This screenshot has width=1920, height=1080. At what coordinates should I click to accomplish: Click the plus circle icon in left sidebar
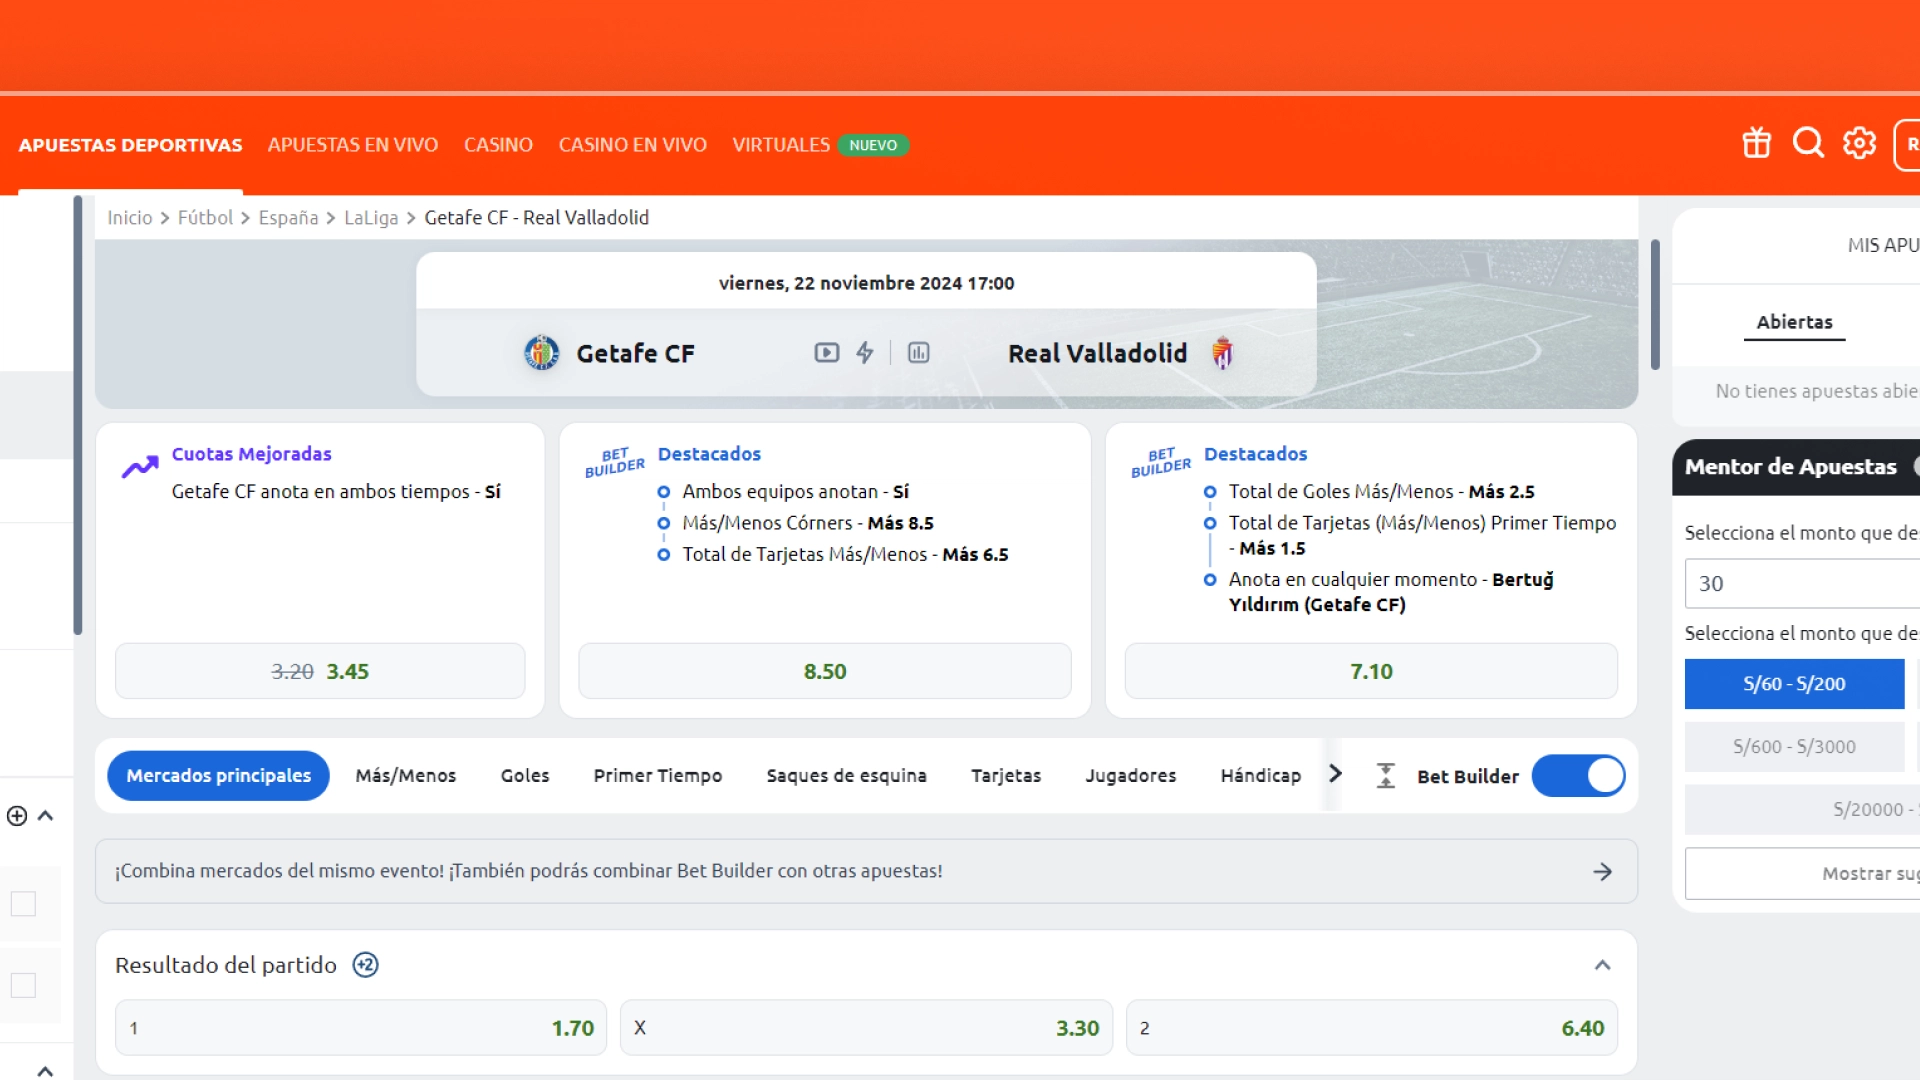[17, 816]
